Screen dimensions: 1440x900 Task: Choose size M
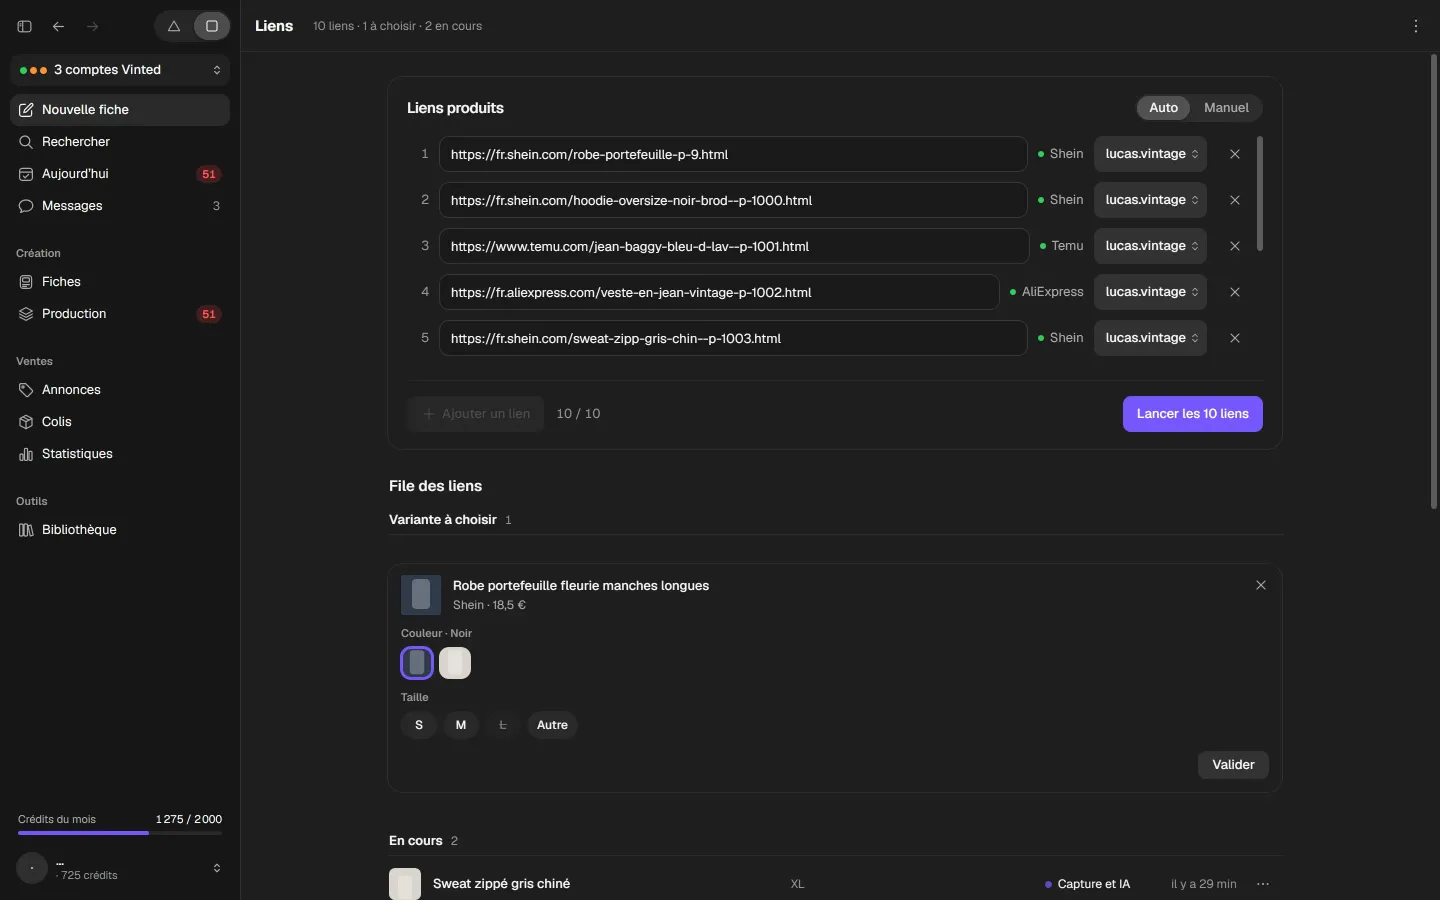[461, 725]
